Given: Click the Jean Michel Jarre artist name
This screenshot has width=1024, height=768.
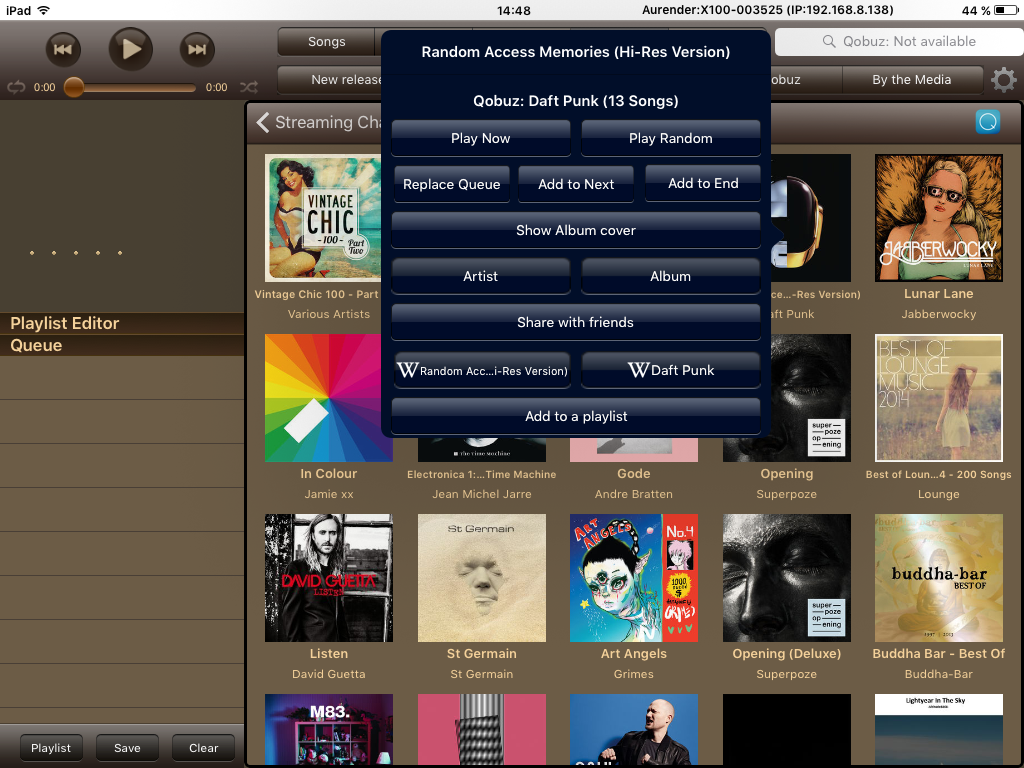Looking at the screenshot, I should (481, 494).
